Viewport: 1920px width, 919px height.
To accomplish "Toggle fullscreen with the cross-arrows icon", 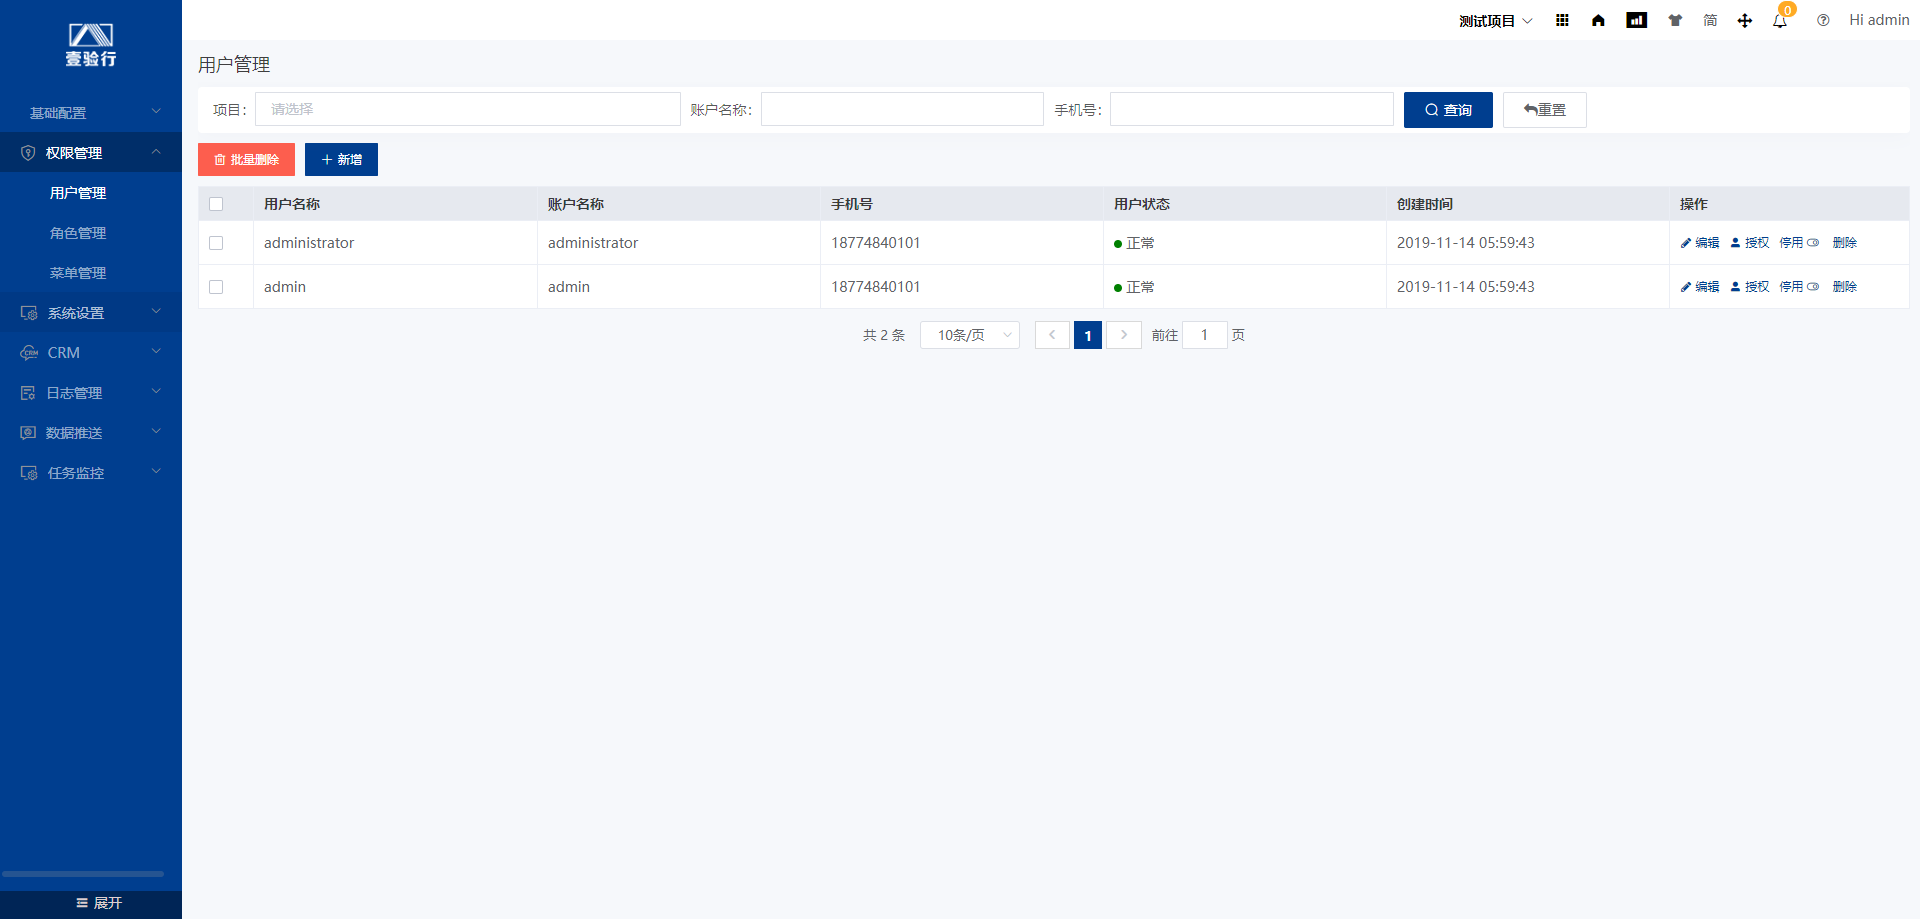I will tap(1745, 20).
